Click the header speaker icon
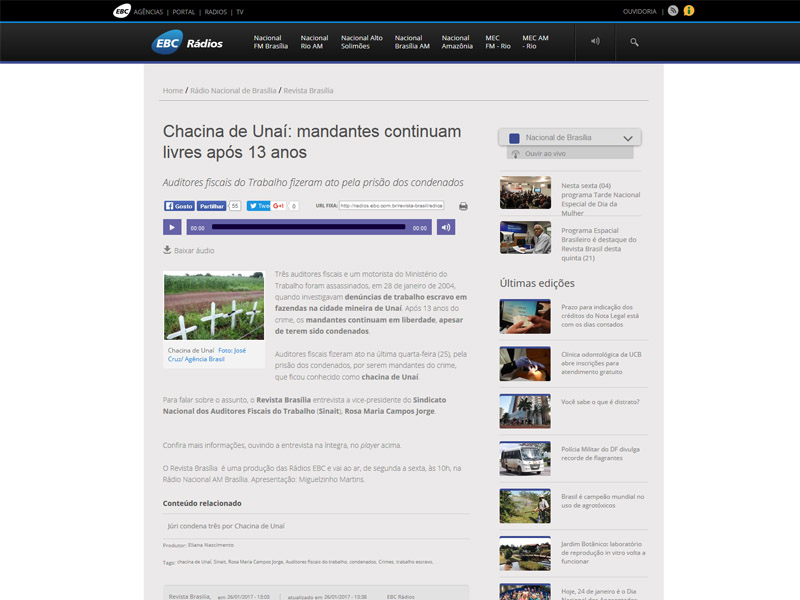The height and width of the screenshot is (600, 800). click(x=595, y=41)
